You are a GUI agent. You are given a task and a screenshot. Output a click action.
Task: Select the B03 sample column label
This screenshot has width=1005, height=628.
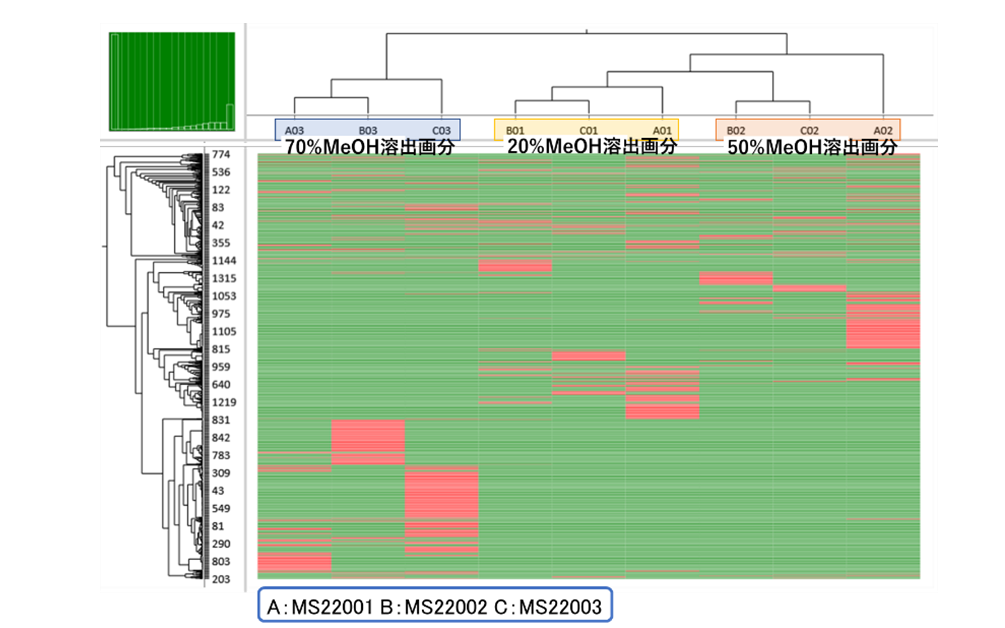pyautogui.click(x=368, y=131)
